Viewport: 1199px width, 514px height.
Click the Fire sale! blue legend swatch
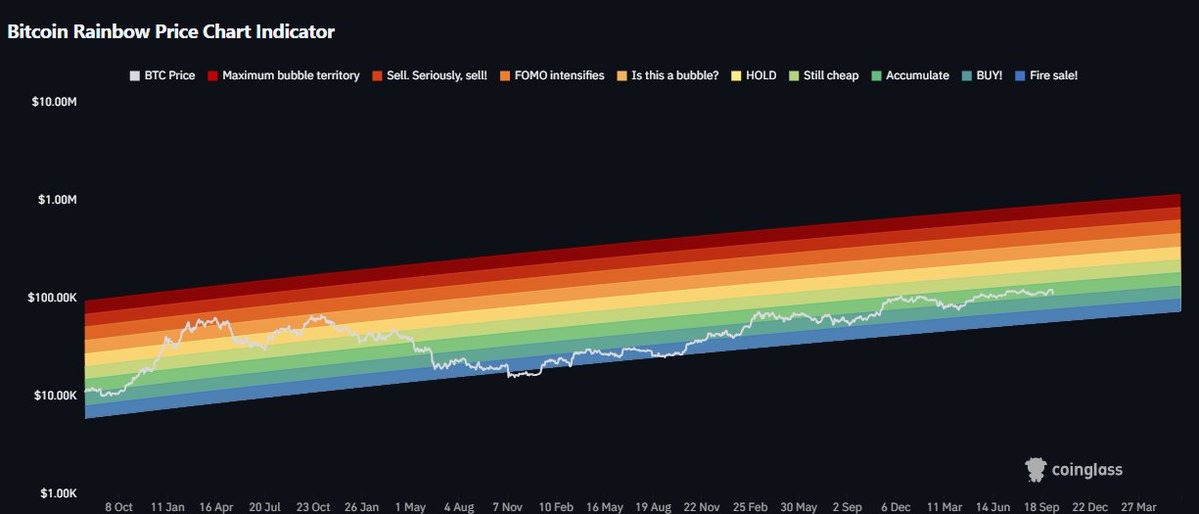(1019, 75)
